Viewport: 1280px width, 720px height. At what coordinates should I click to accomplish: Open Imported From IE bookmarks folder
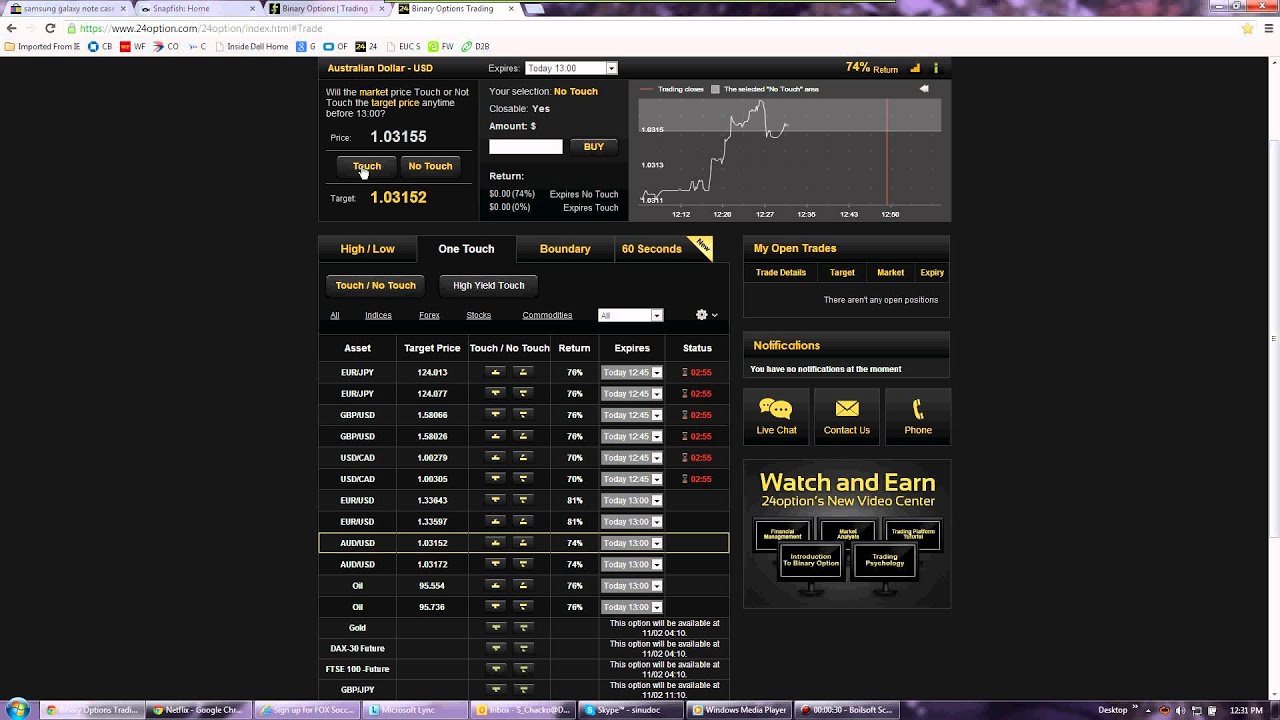point(42,46)
